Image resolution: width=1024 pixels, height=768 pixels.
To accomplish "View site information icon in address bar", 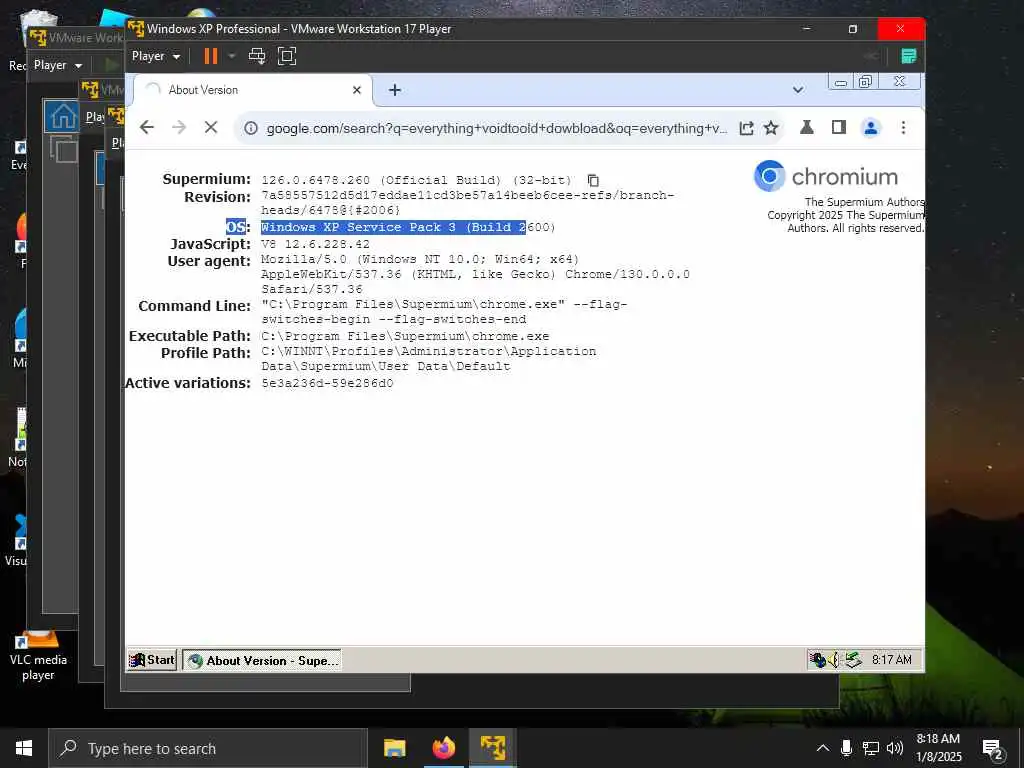I will point(251,128).
